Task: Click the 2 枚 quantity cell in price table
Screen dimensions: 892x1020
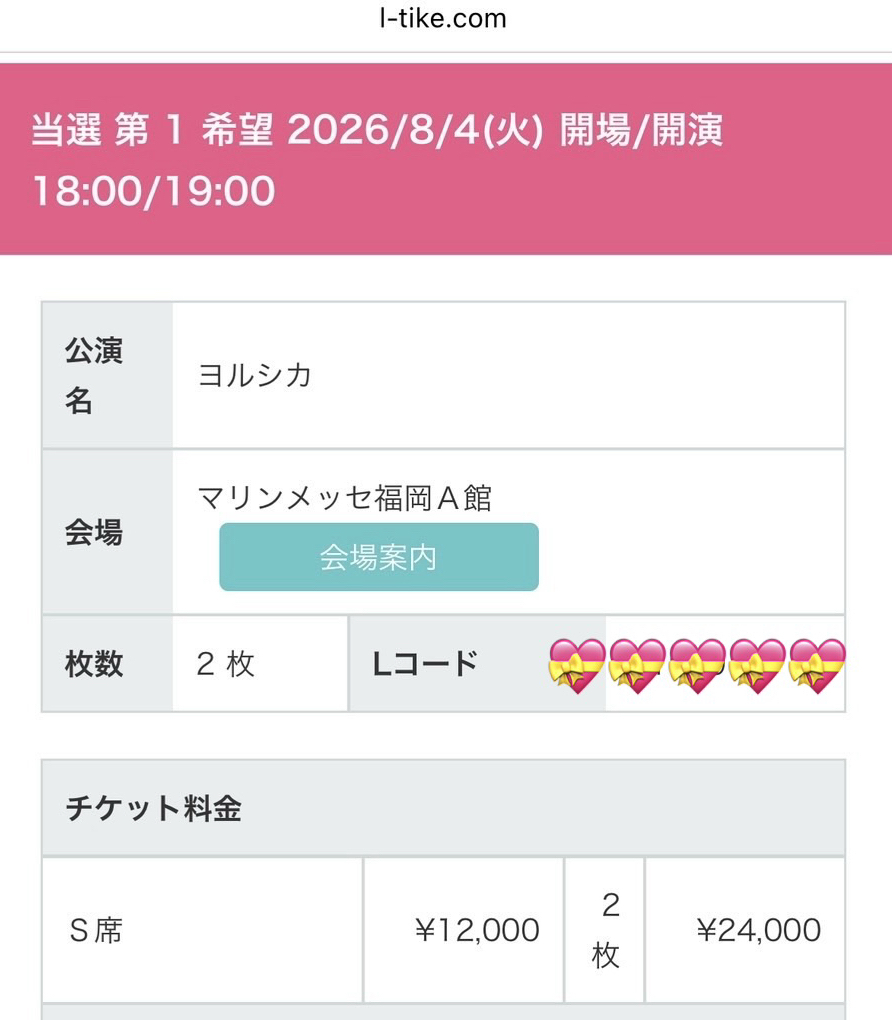Action: point(605,931)
